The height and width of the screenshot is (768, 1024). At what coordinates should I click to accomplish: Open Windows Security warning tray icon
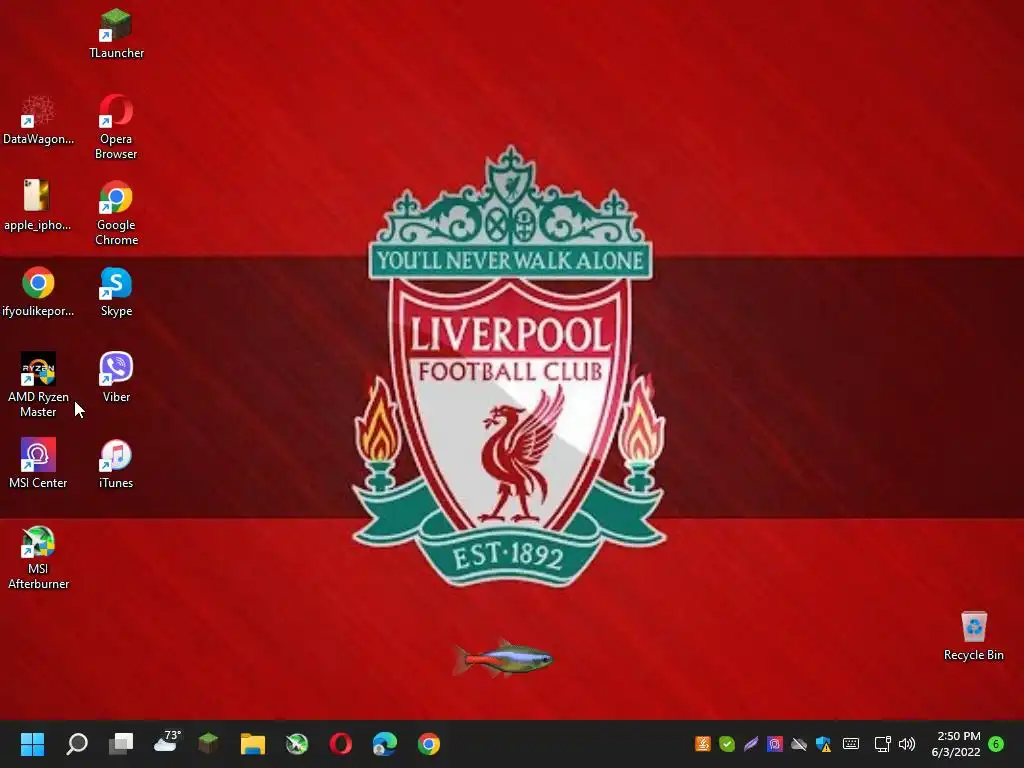coord(824,744)
